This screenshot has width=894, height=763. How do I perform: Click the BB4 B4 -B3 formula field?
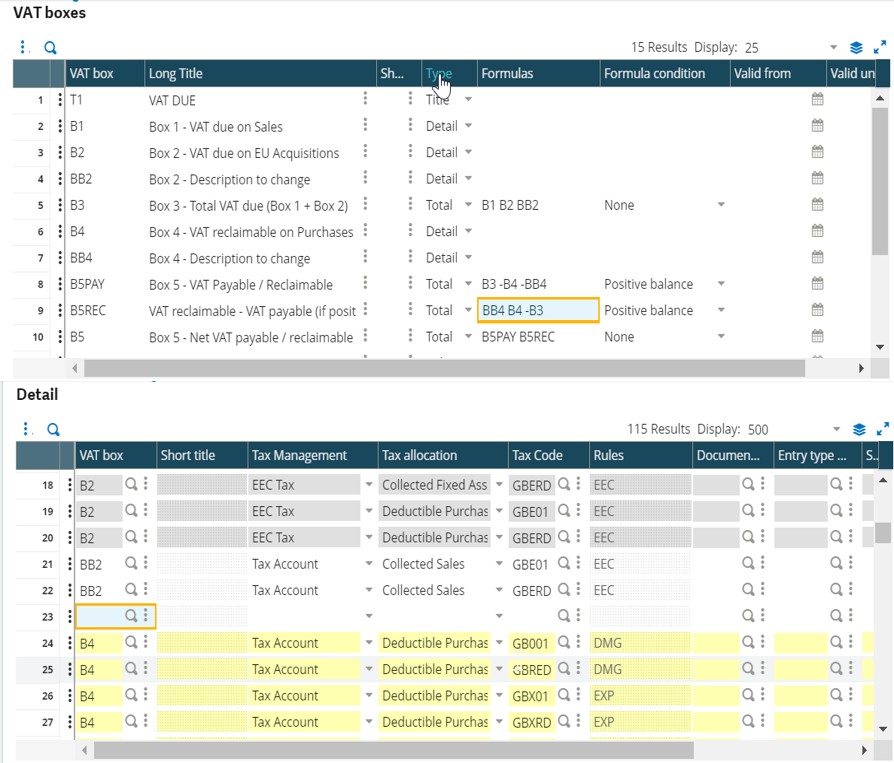tap(538, 310)
